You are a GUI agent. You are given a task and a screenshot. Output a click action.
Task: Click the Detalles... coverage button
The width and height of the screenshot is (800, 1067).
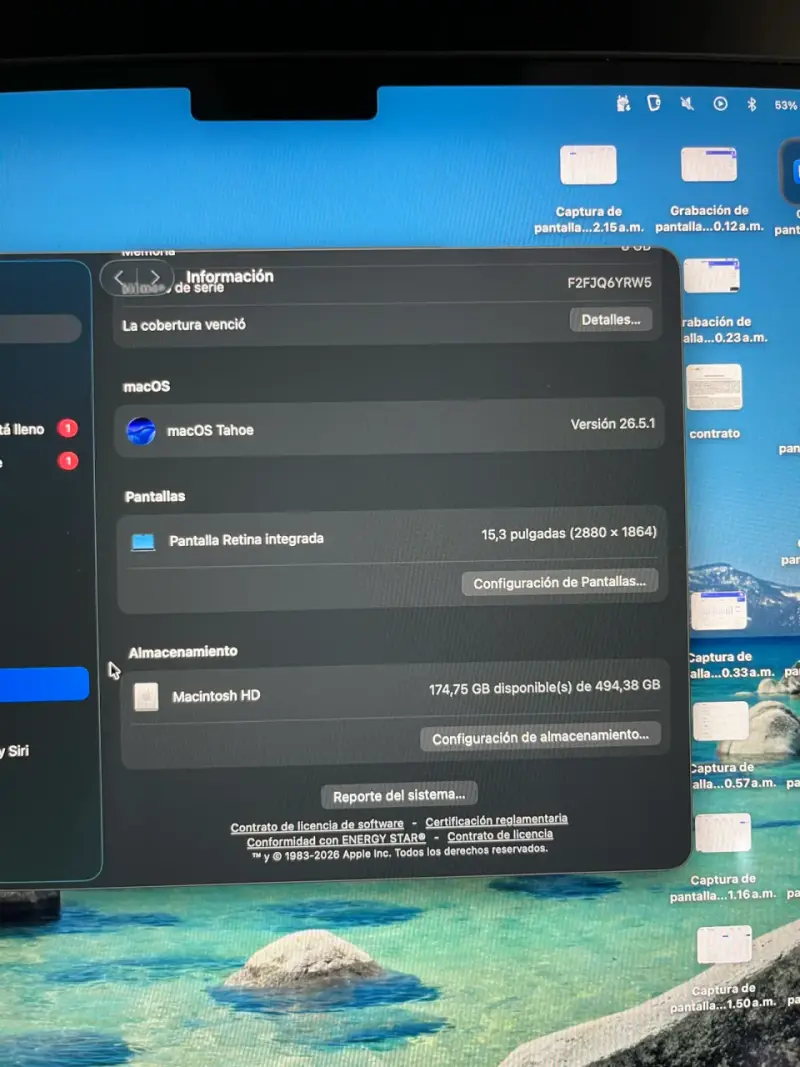[x=610, y=320]
